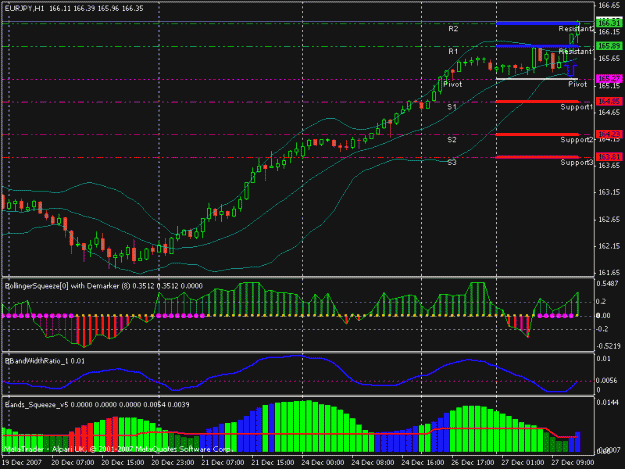Click the Support2 label

pyautogui.click(x=576, y=139)
